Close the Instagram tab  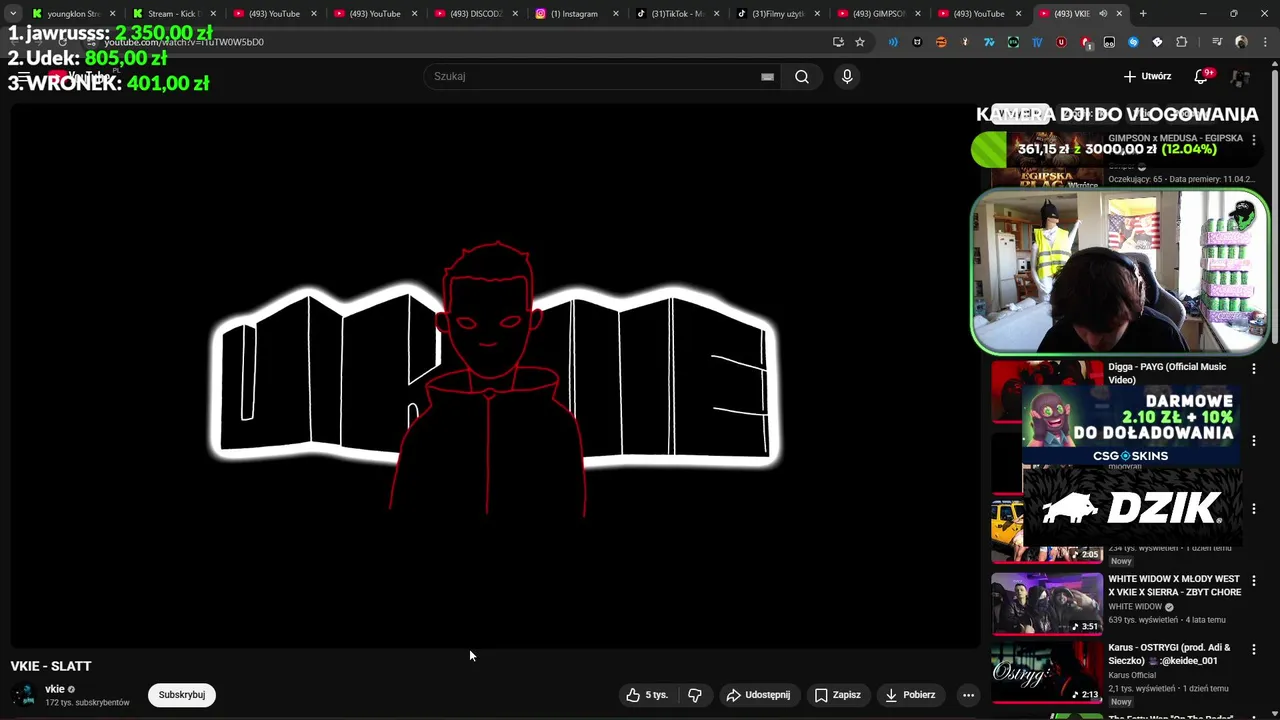[615, 14]
